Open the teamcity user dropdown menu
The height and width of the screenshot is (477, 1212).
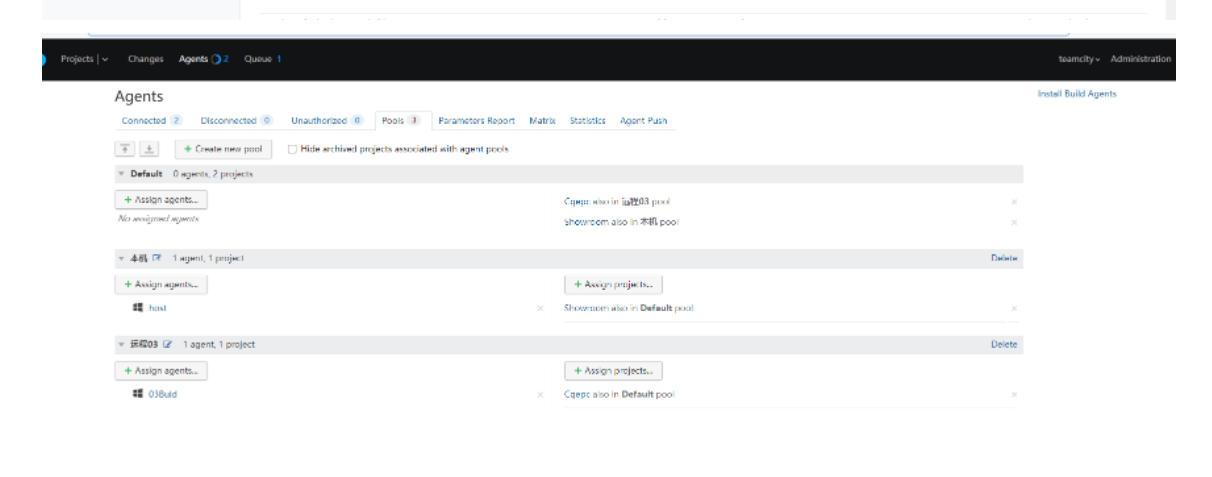click(1080, 59)
